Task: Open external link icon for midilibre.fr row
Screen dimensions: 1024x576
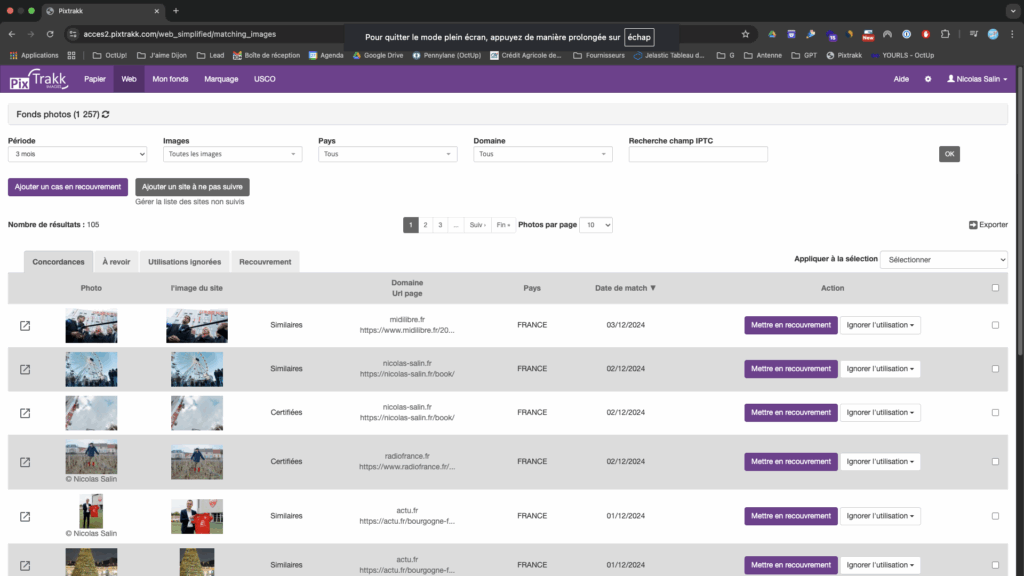Action: tap(25, 326)
